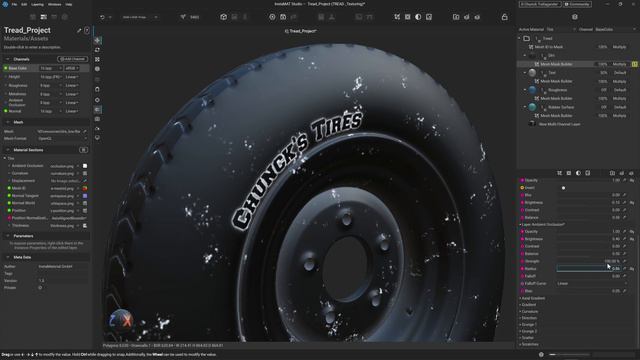Open the Help menu
This screenshot has width=640, height=360.
(x=69, y=4)
